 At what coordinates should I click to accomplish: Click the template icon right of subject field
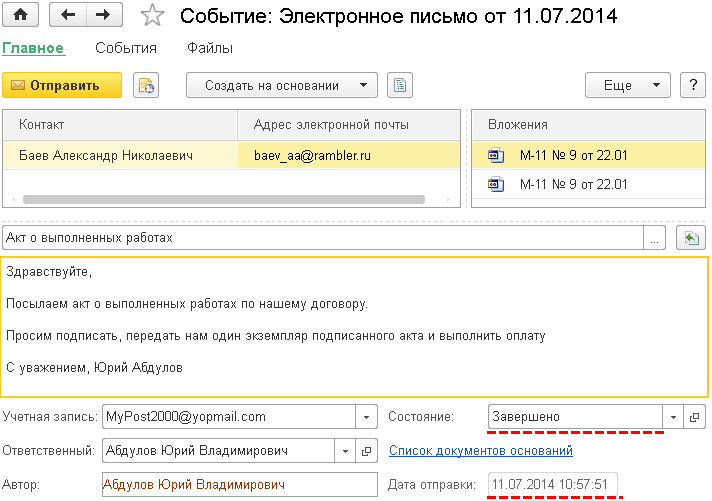691,238
